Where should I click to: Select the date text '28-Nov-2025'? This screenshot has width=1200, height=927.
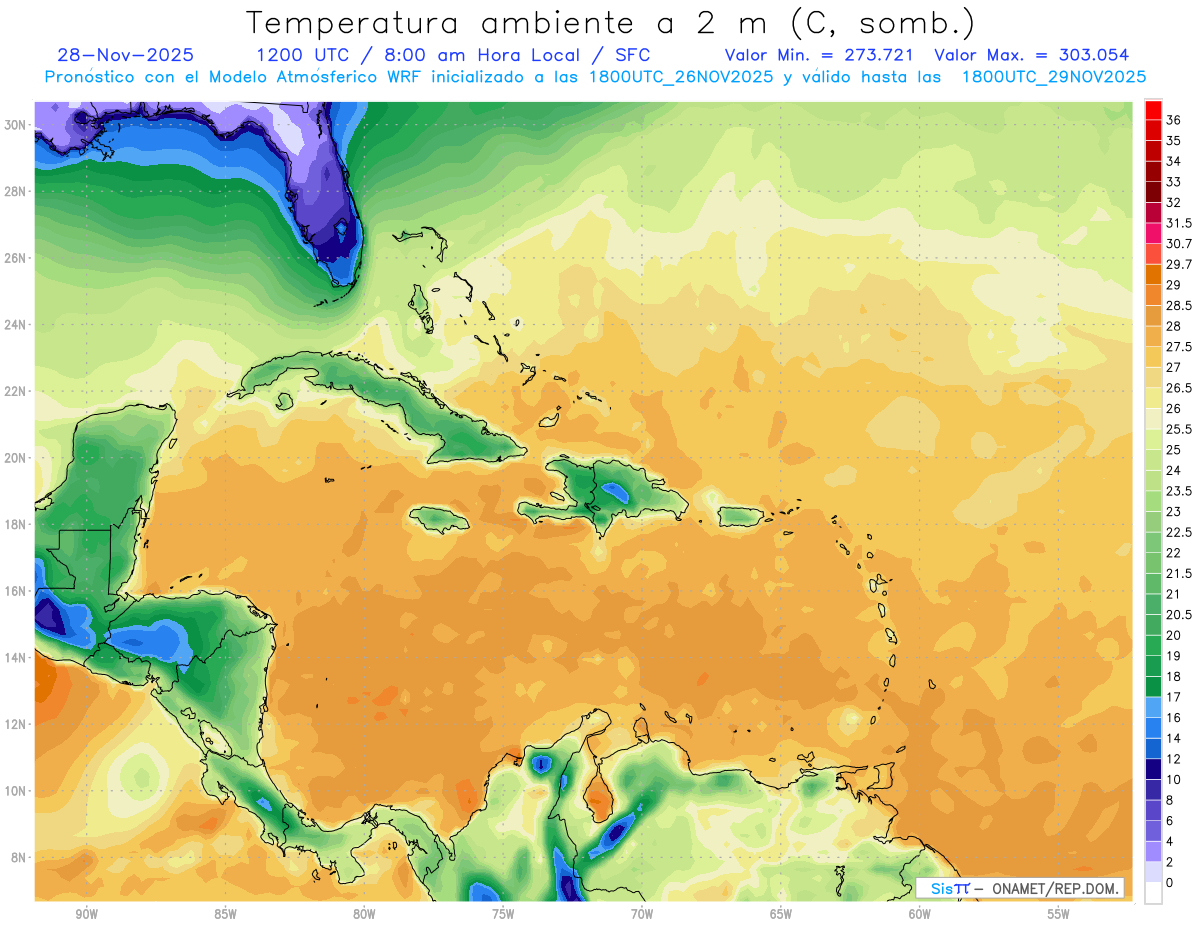tap(126, 55)
